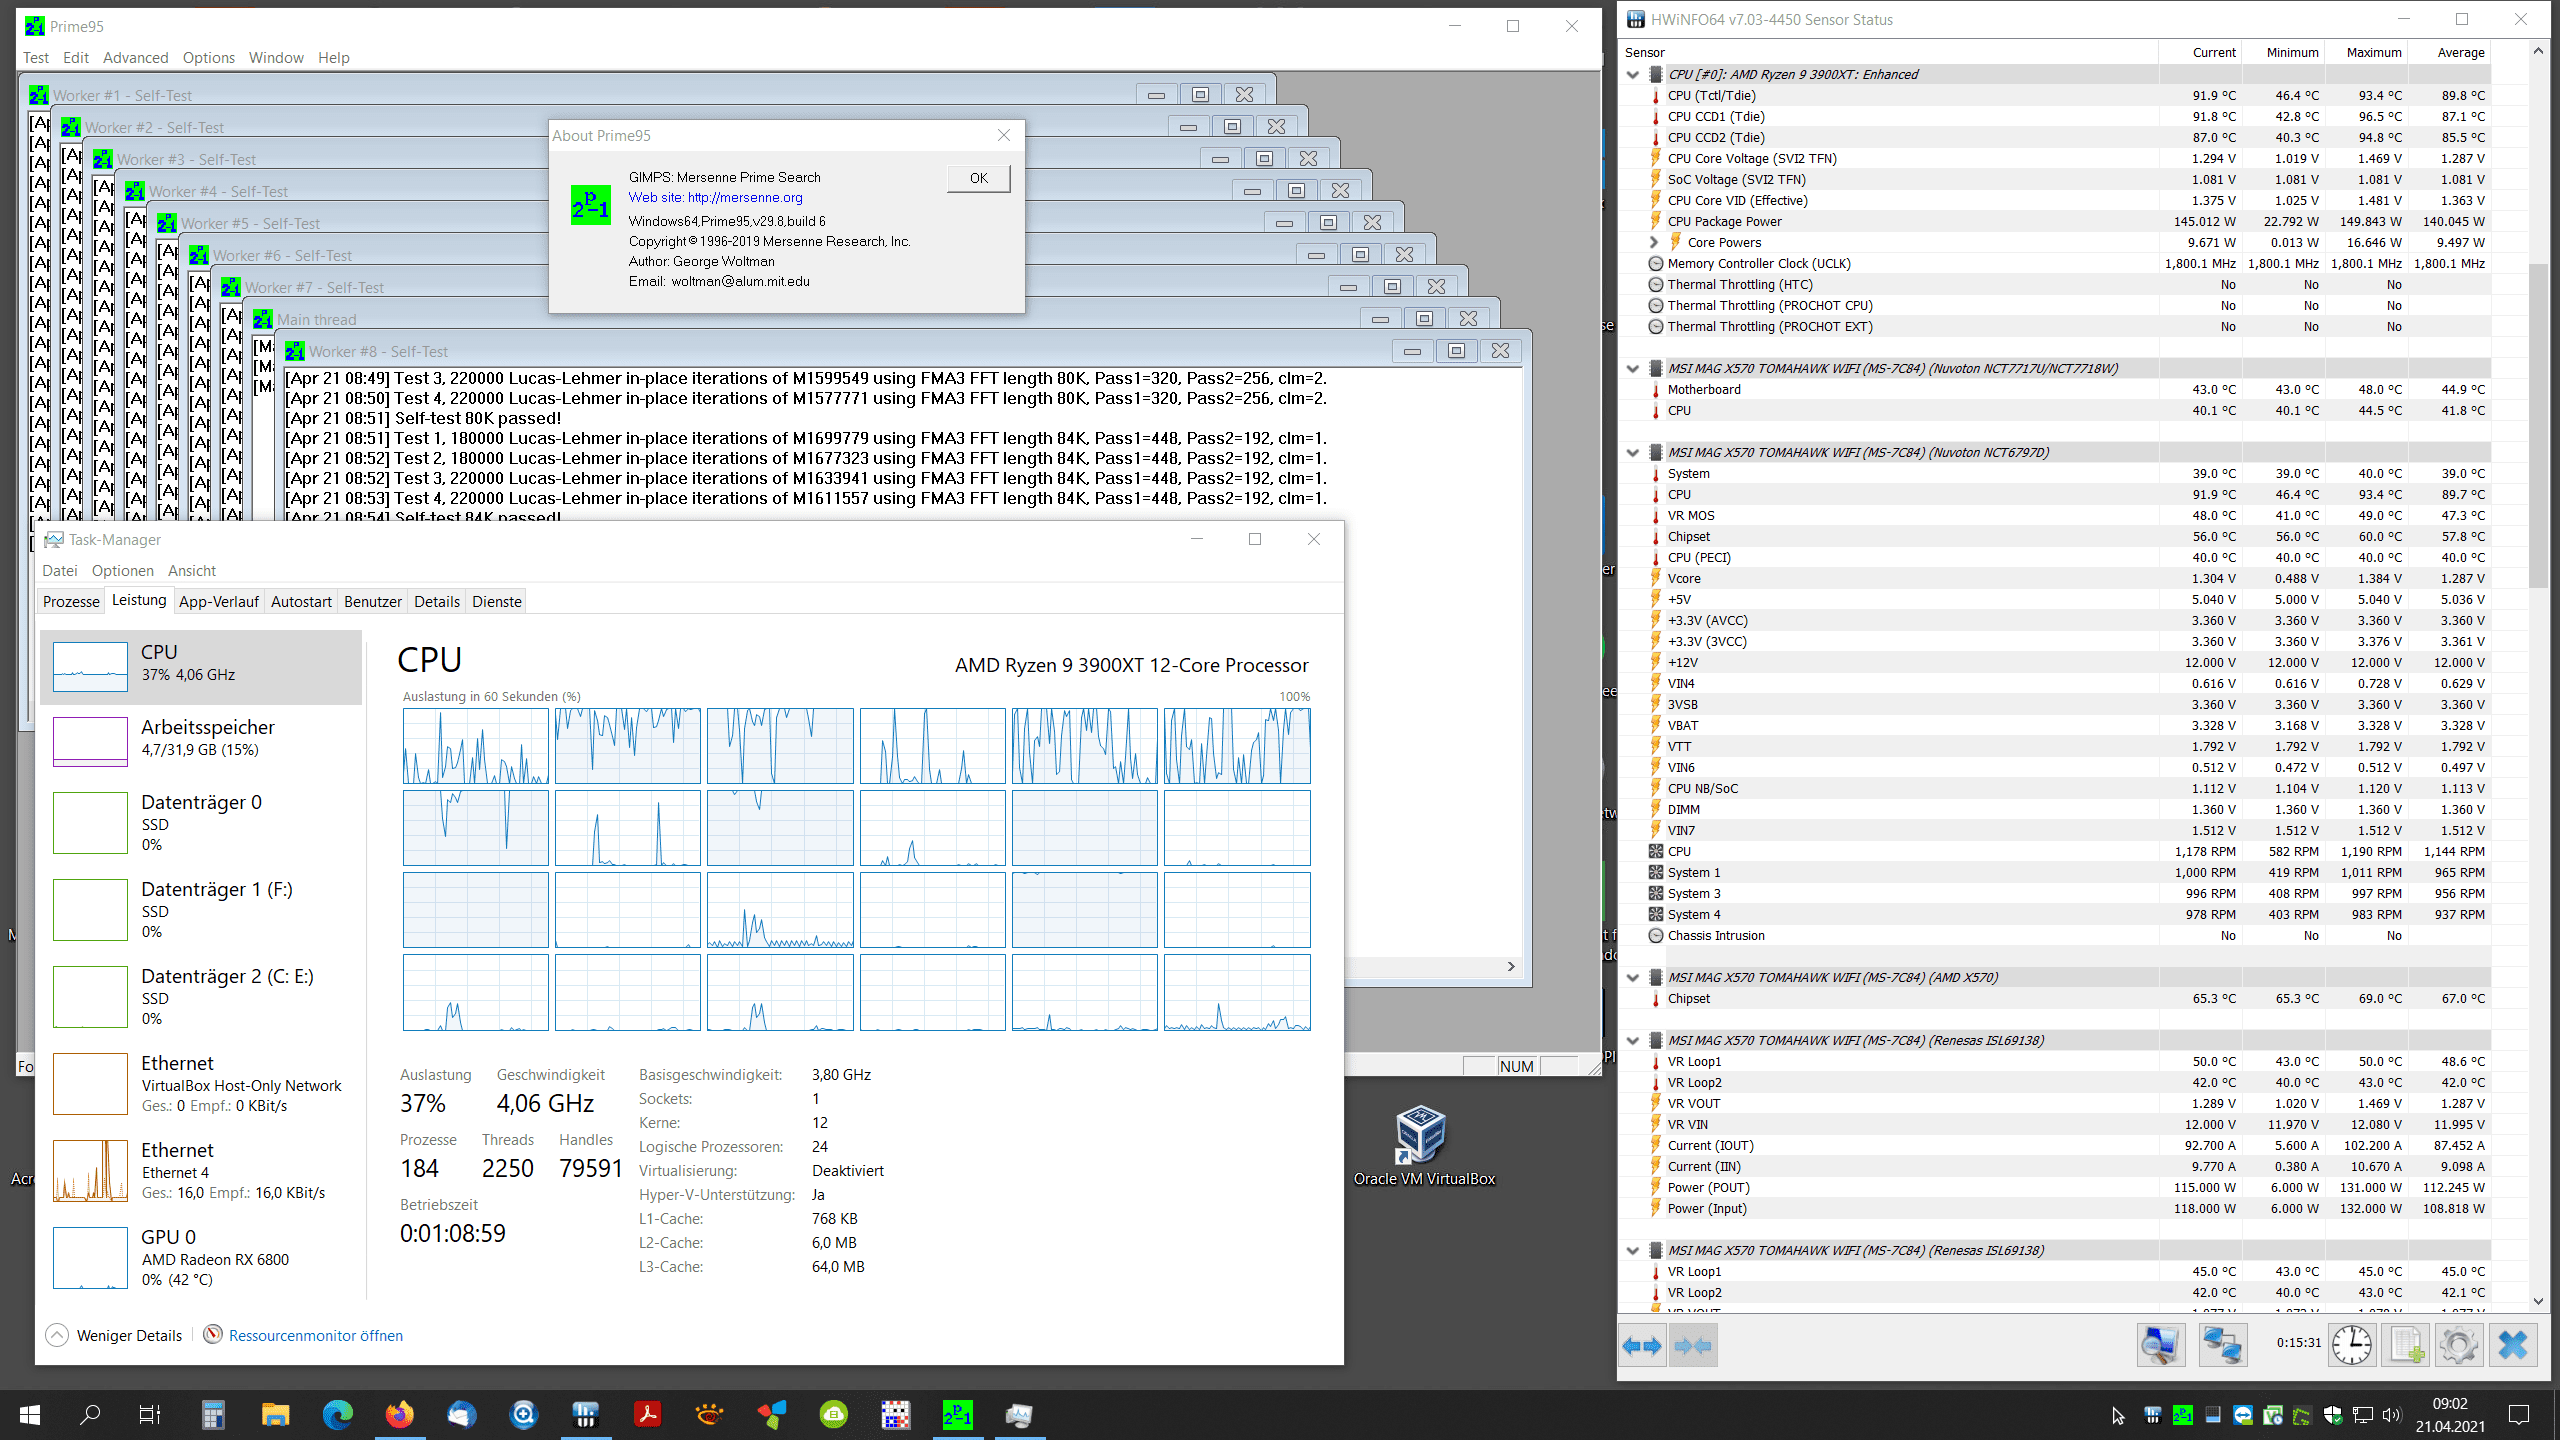Screen dimensions: 2560x1440
Task: Open Windows Start menu
Action: pyautogui.click(x=30, y=1414)
